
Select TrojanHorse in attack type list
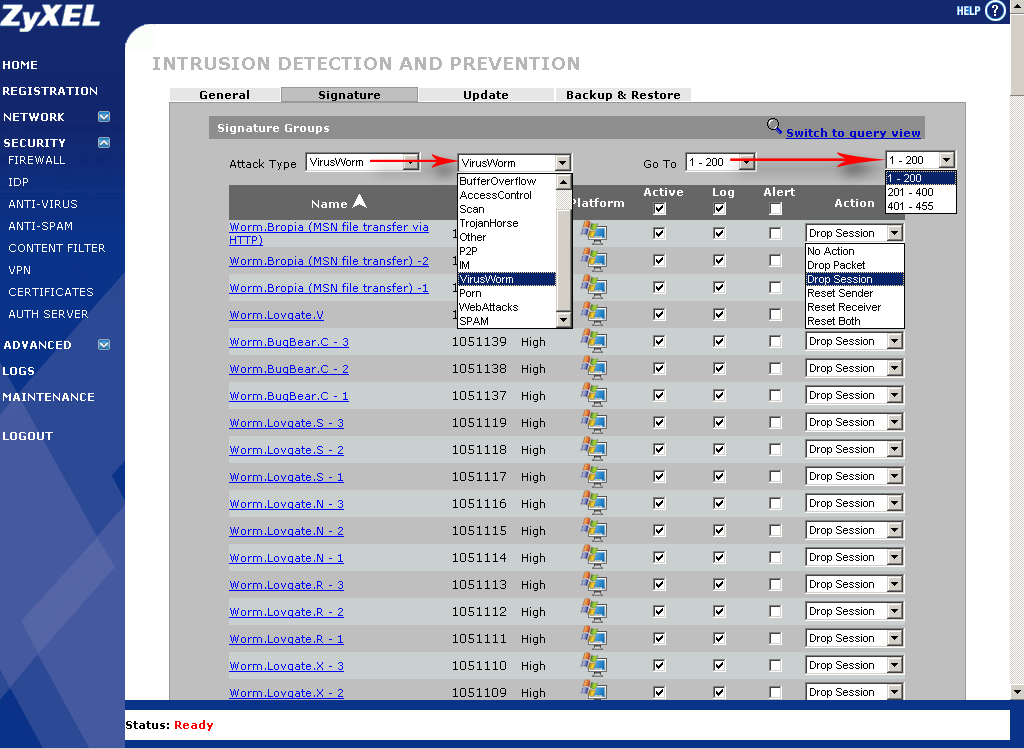pyautogui.click(x=507, y=223)
